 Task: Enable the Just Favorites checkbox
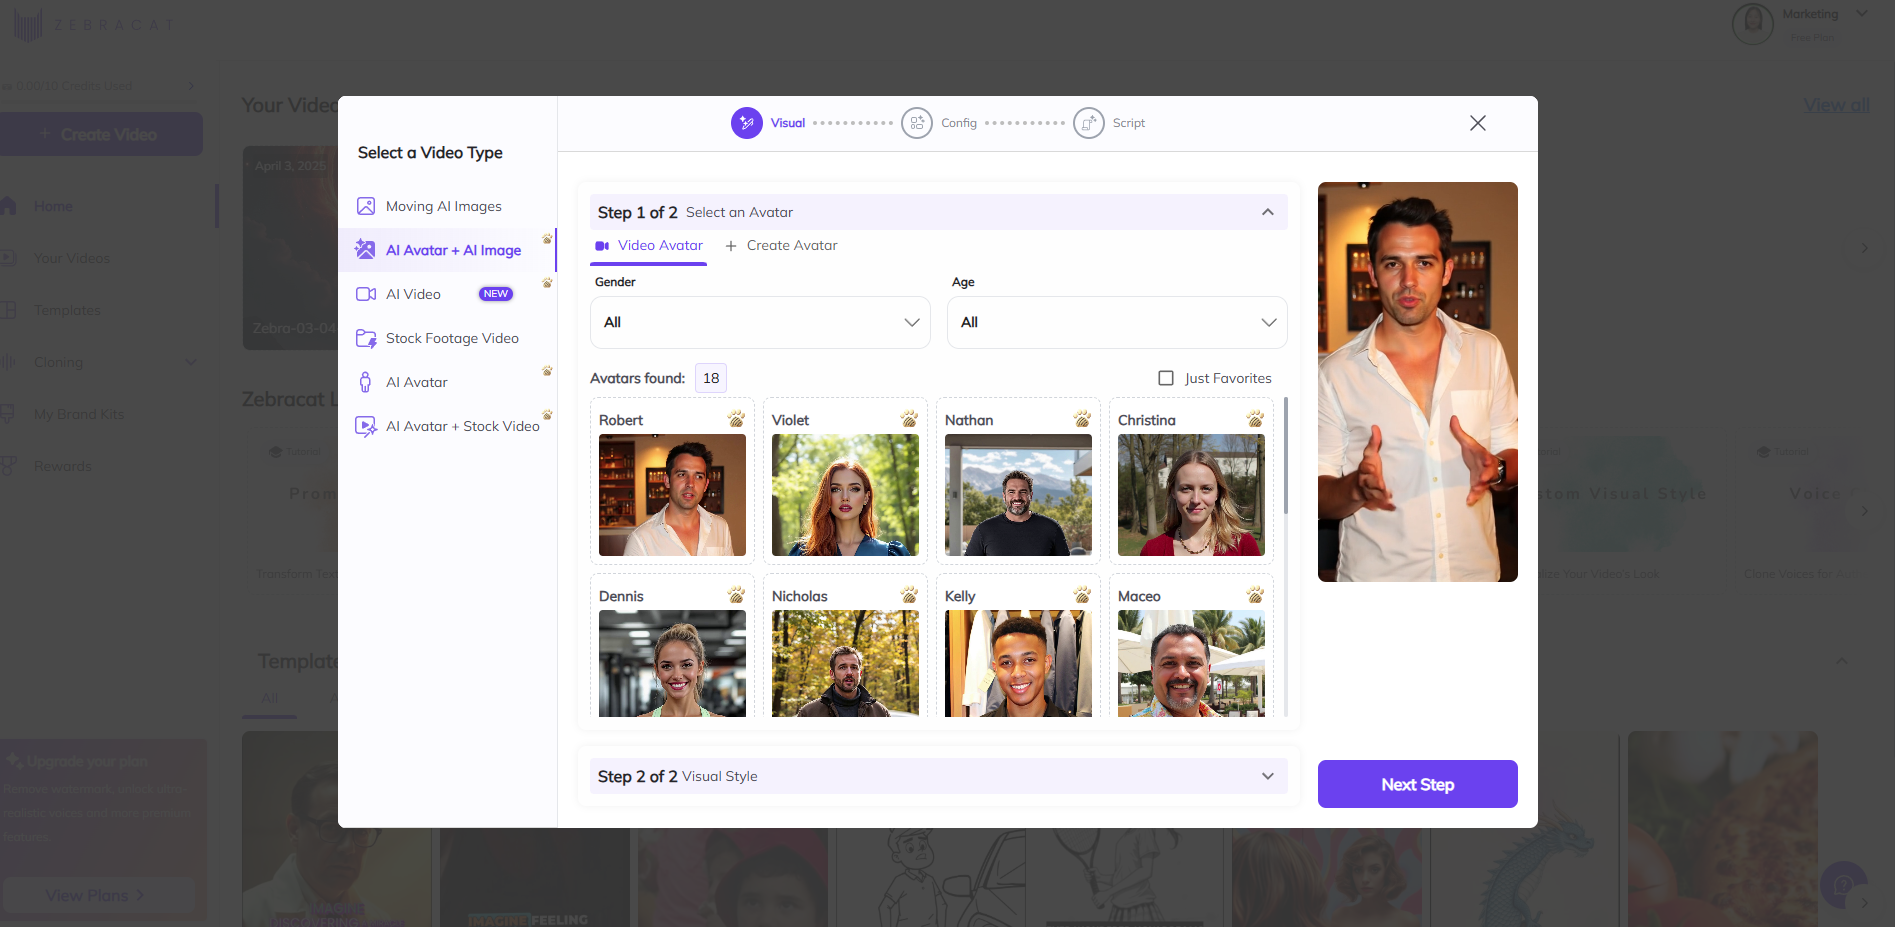1166,378
